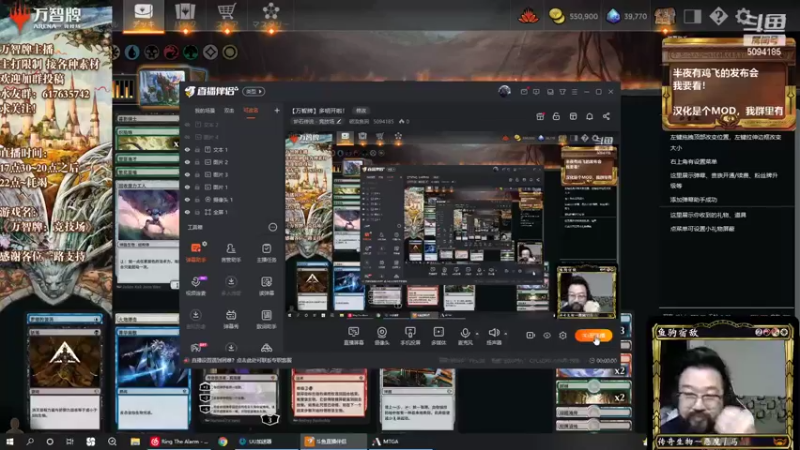Click the share icon in stream header
Image resolution: width=800 pixels, height=450 pixels.
click(606, 116)
